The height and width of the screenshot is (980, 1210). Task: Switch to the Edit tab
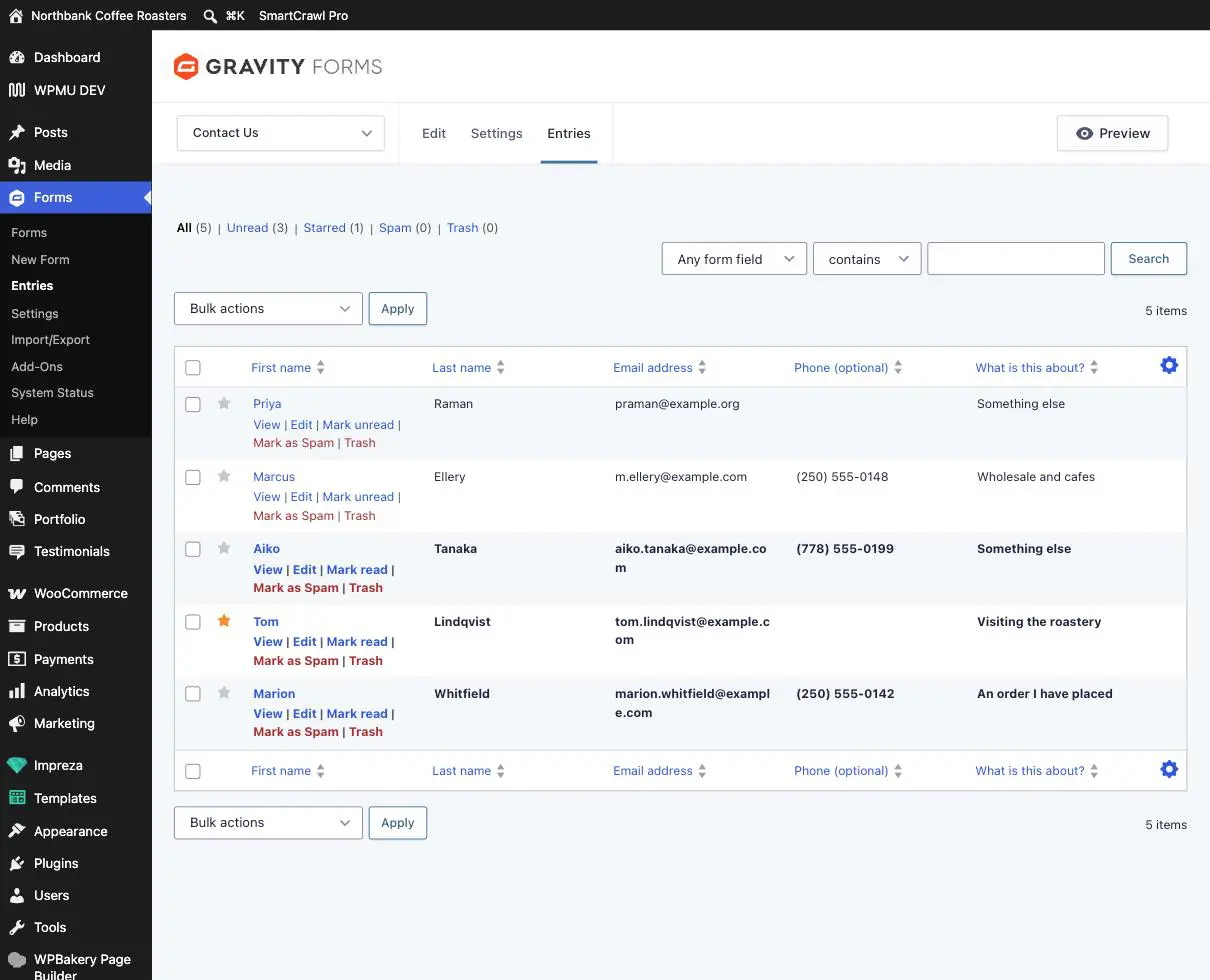pyautogui.click(x=434, y=133)
